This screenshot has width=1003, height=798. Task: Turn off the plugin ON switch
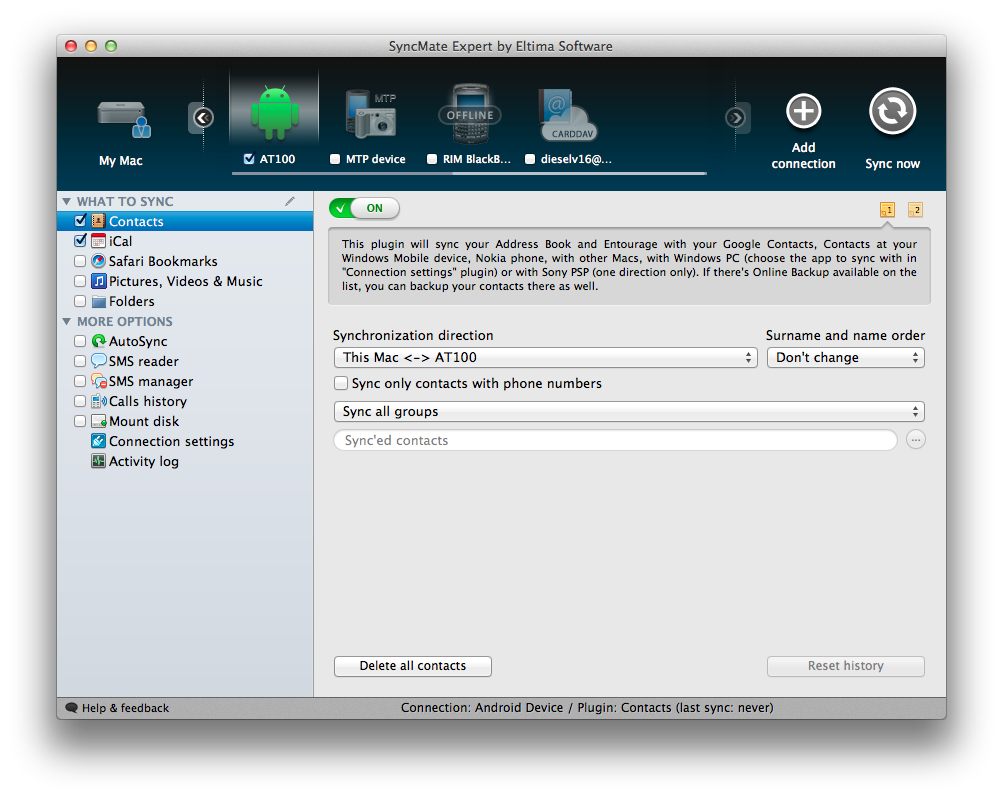364,208
